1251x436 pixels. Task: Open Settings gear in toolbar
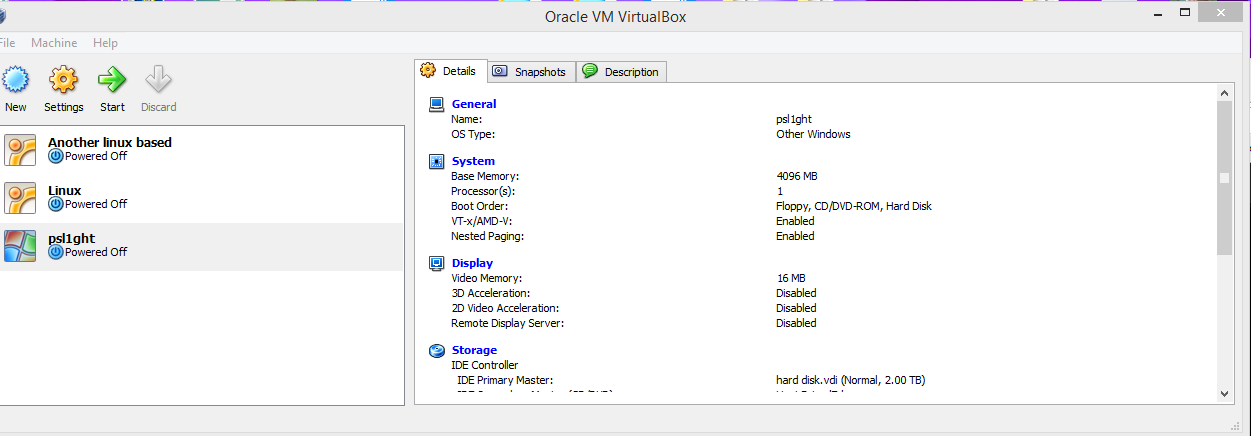pyautogui.click(x=63, y=79)
